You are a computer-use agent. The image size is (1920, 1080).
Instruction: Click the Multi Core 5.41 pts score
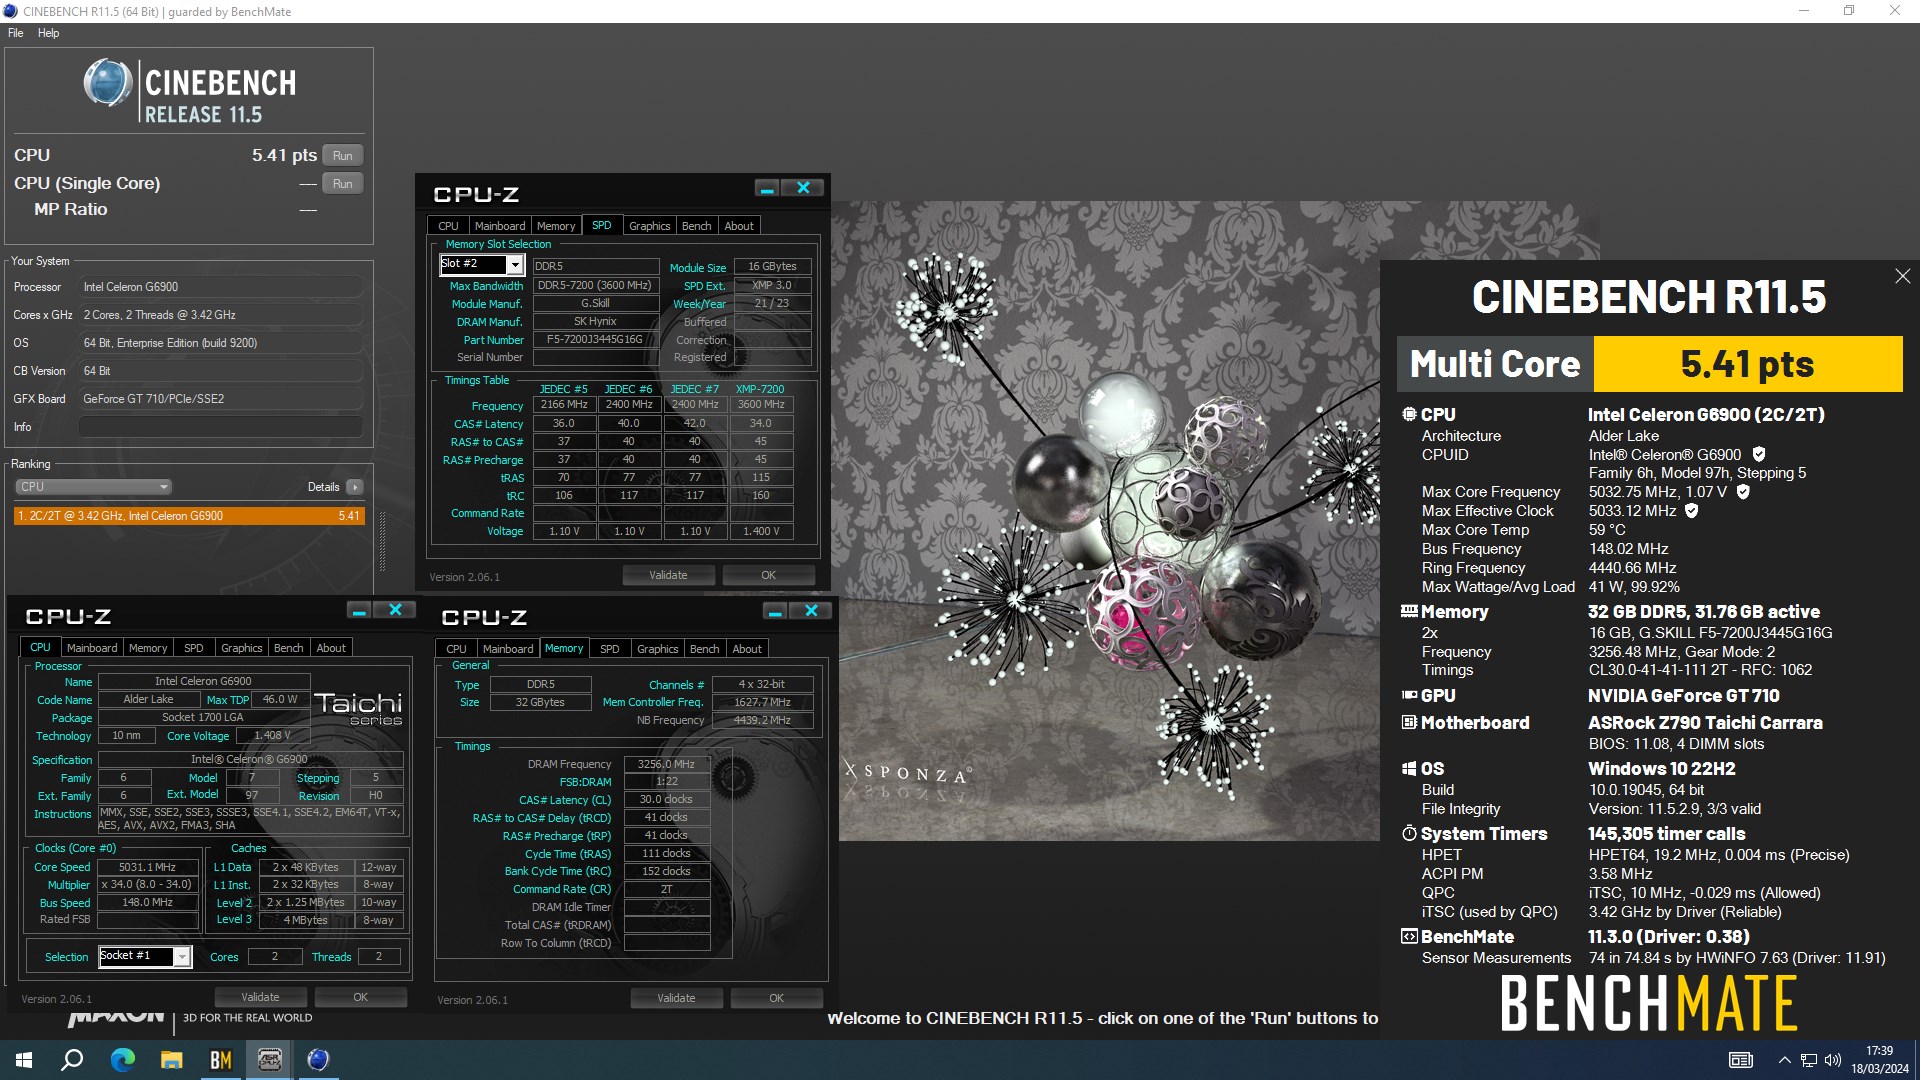(x=1747, y=364)
